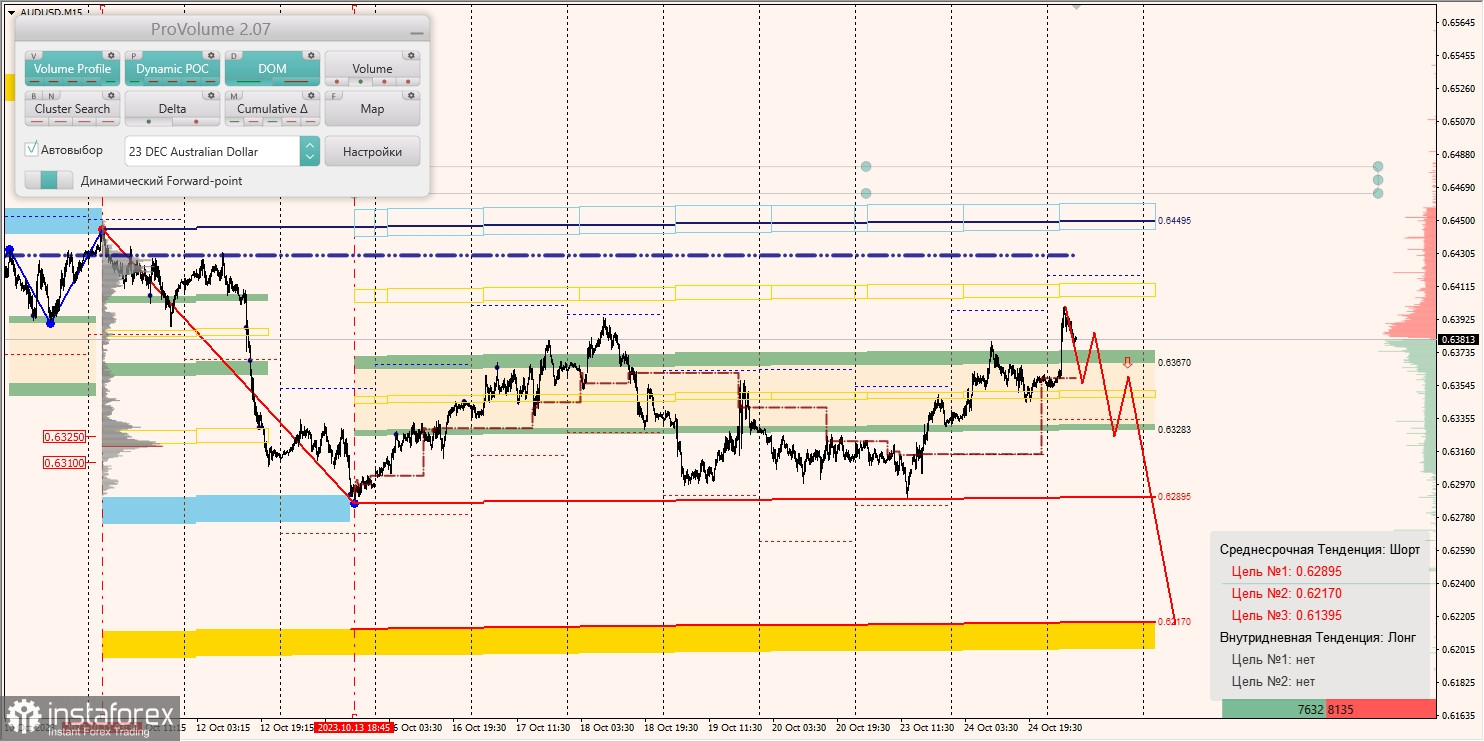Select green-dot segment under Delta
Screen dimensions: 1484x741
click(149, 122)
